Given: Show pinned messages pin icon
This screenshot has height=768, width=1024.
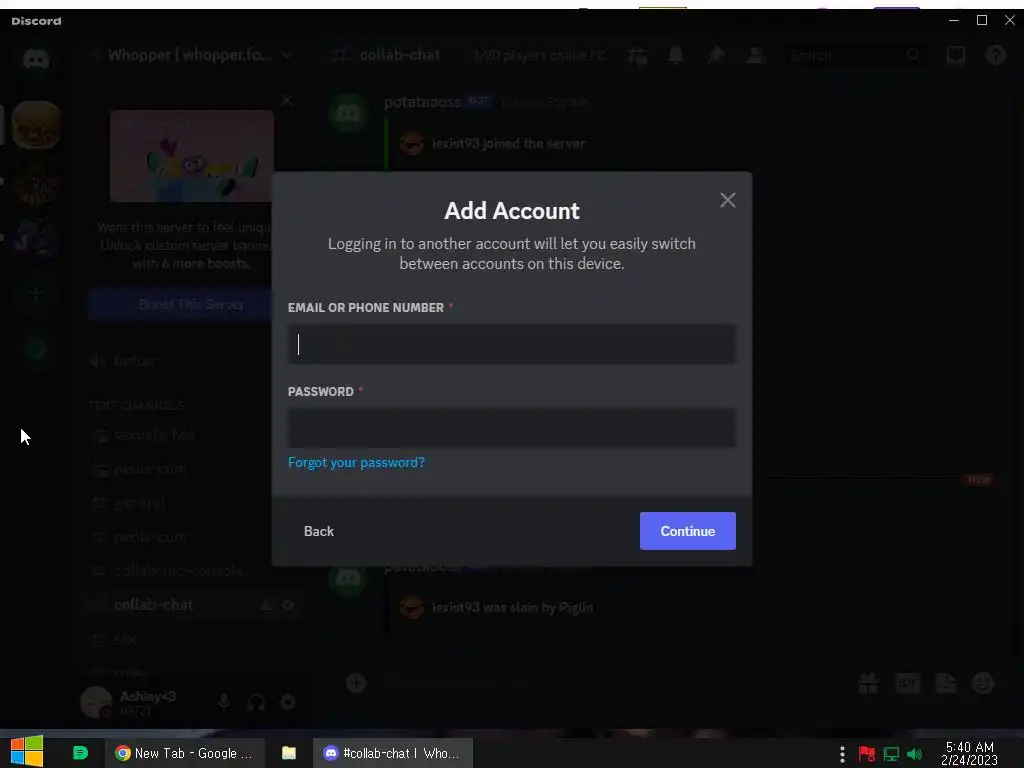Looking at the screenshot, I should pos(716,56).
